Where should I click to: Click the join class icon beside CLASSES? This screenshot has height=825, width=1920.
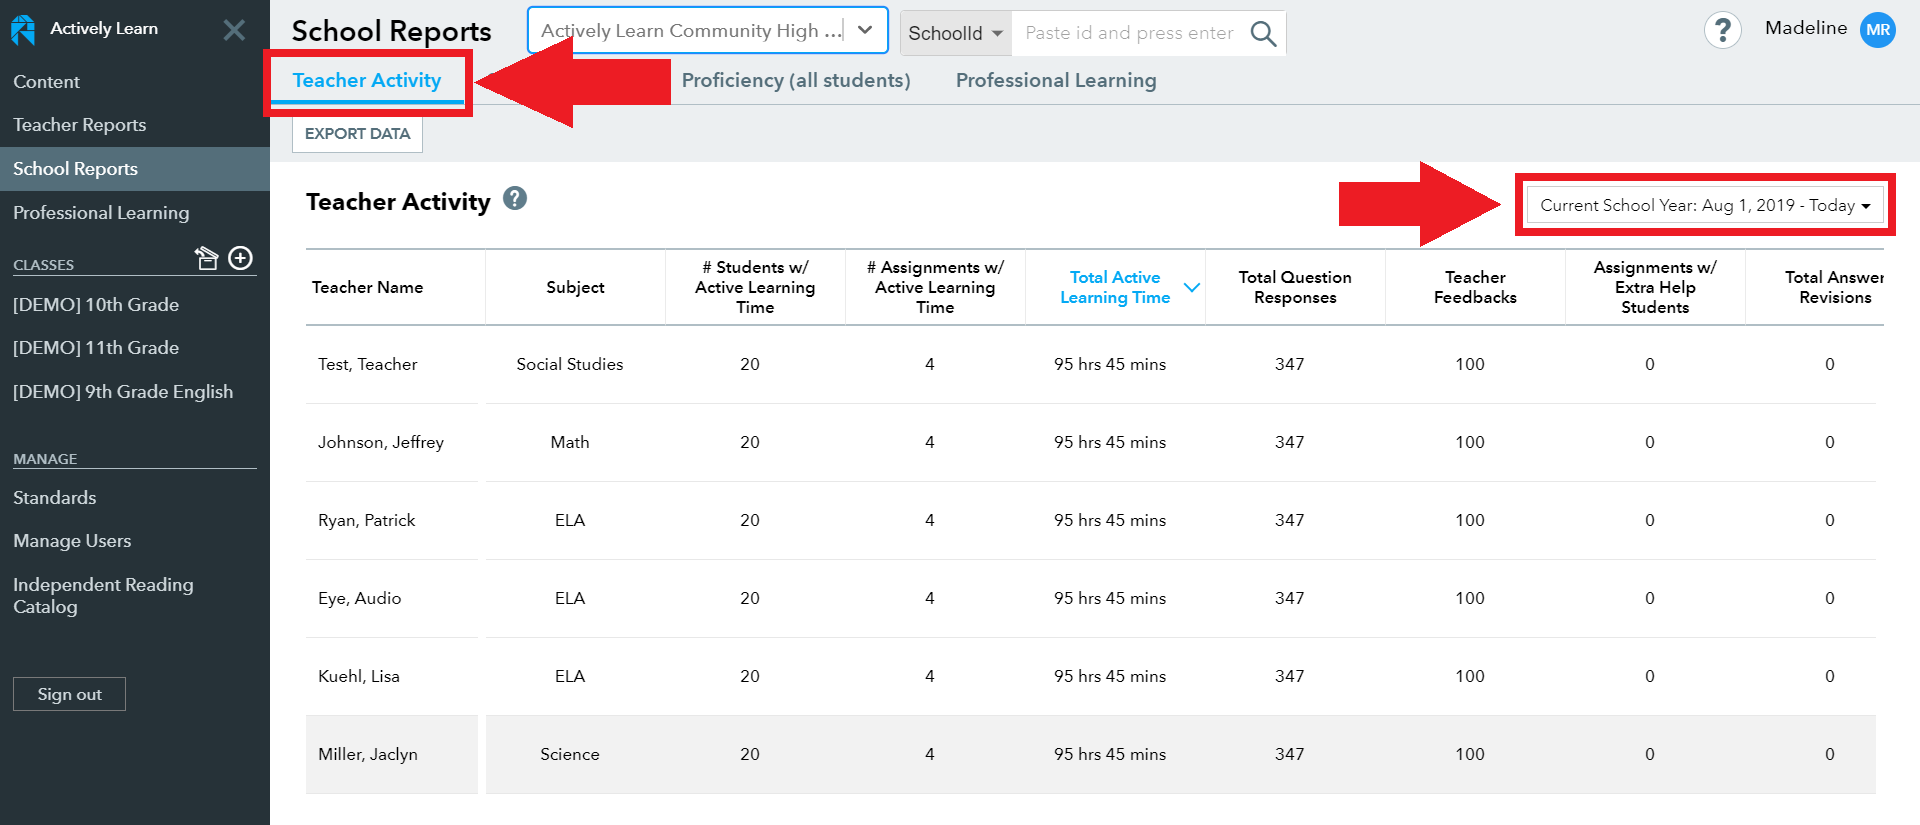pyautogui.click(x=206, y=258)
